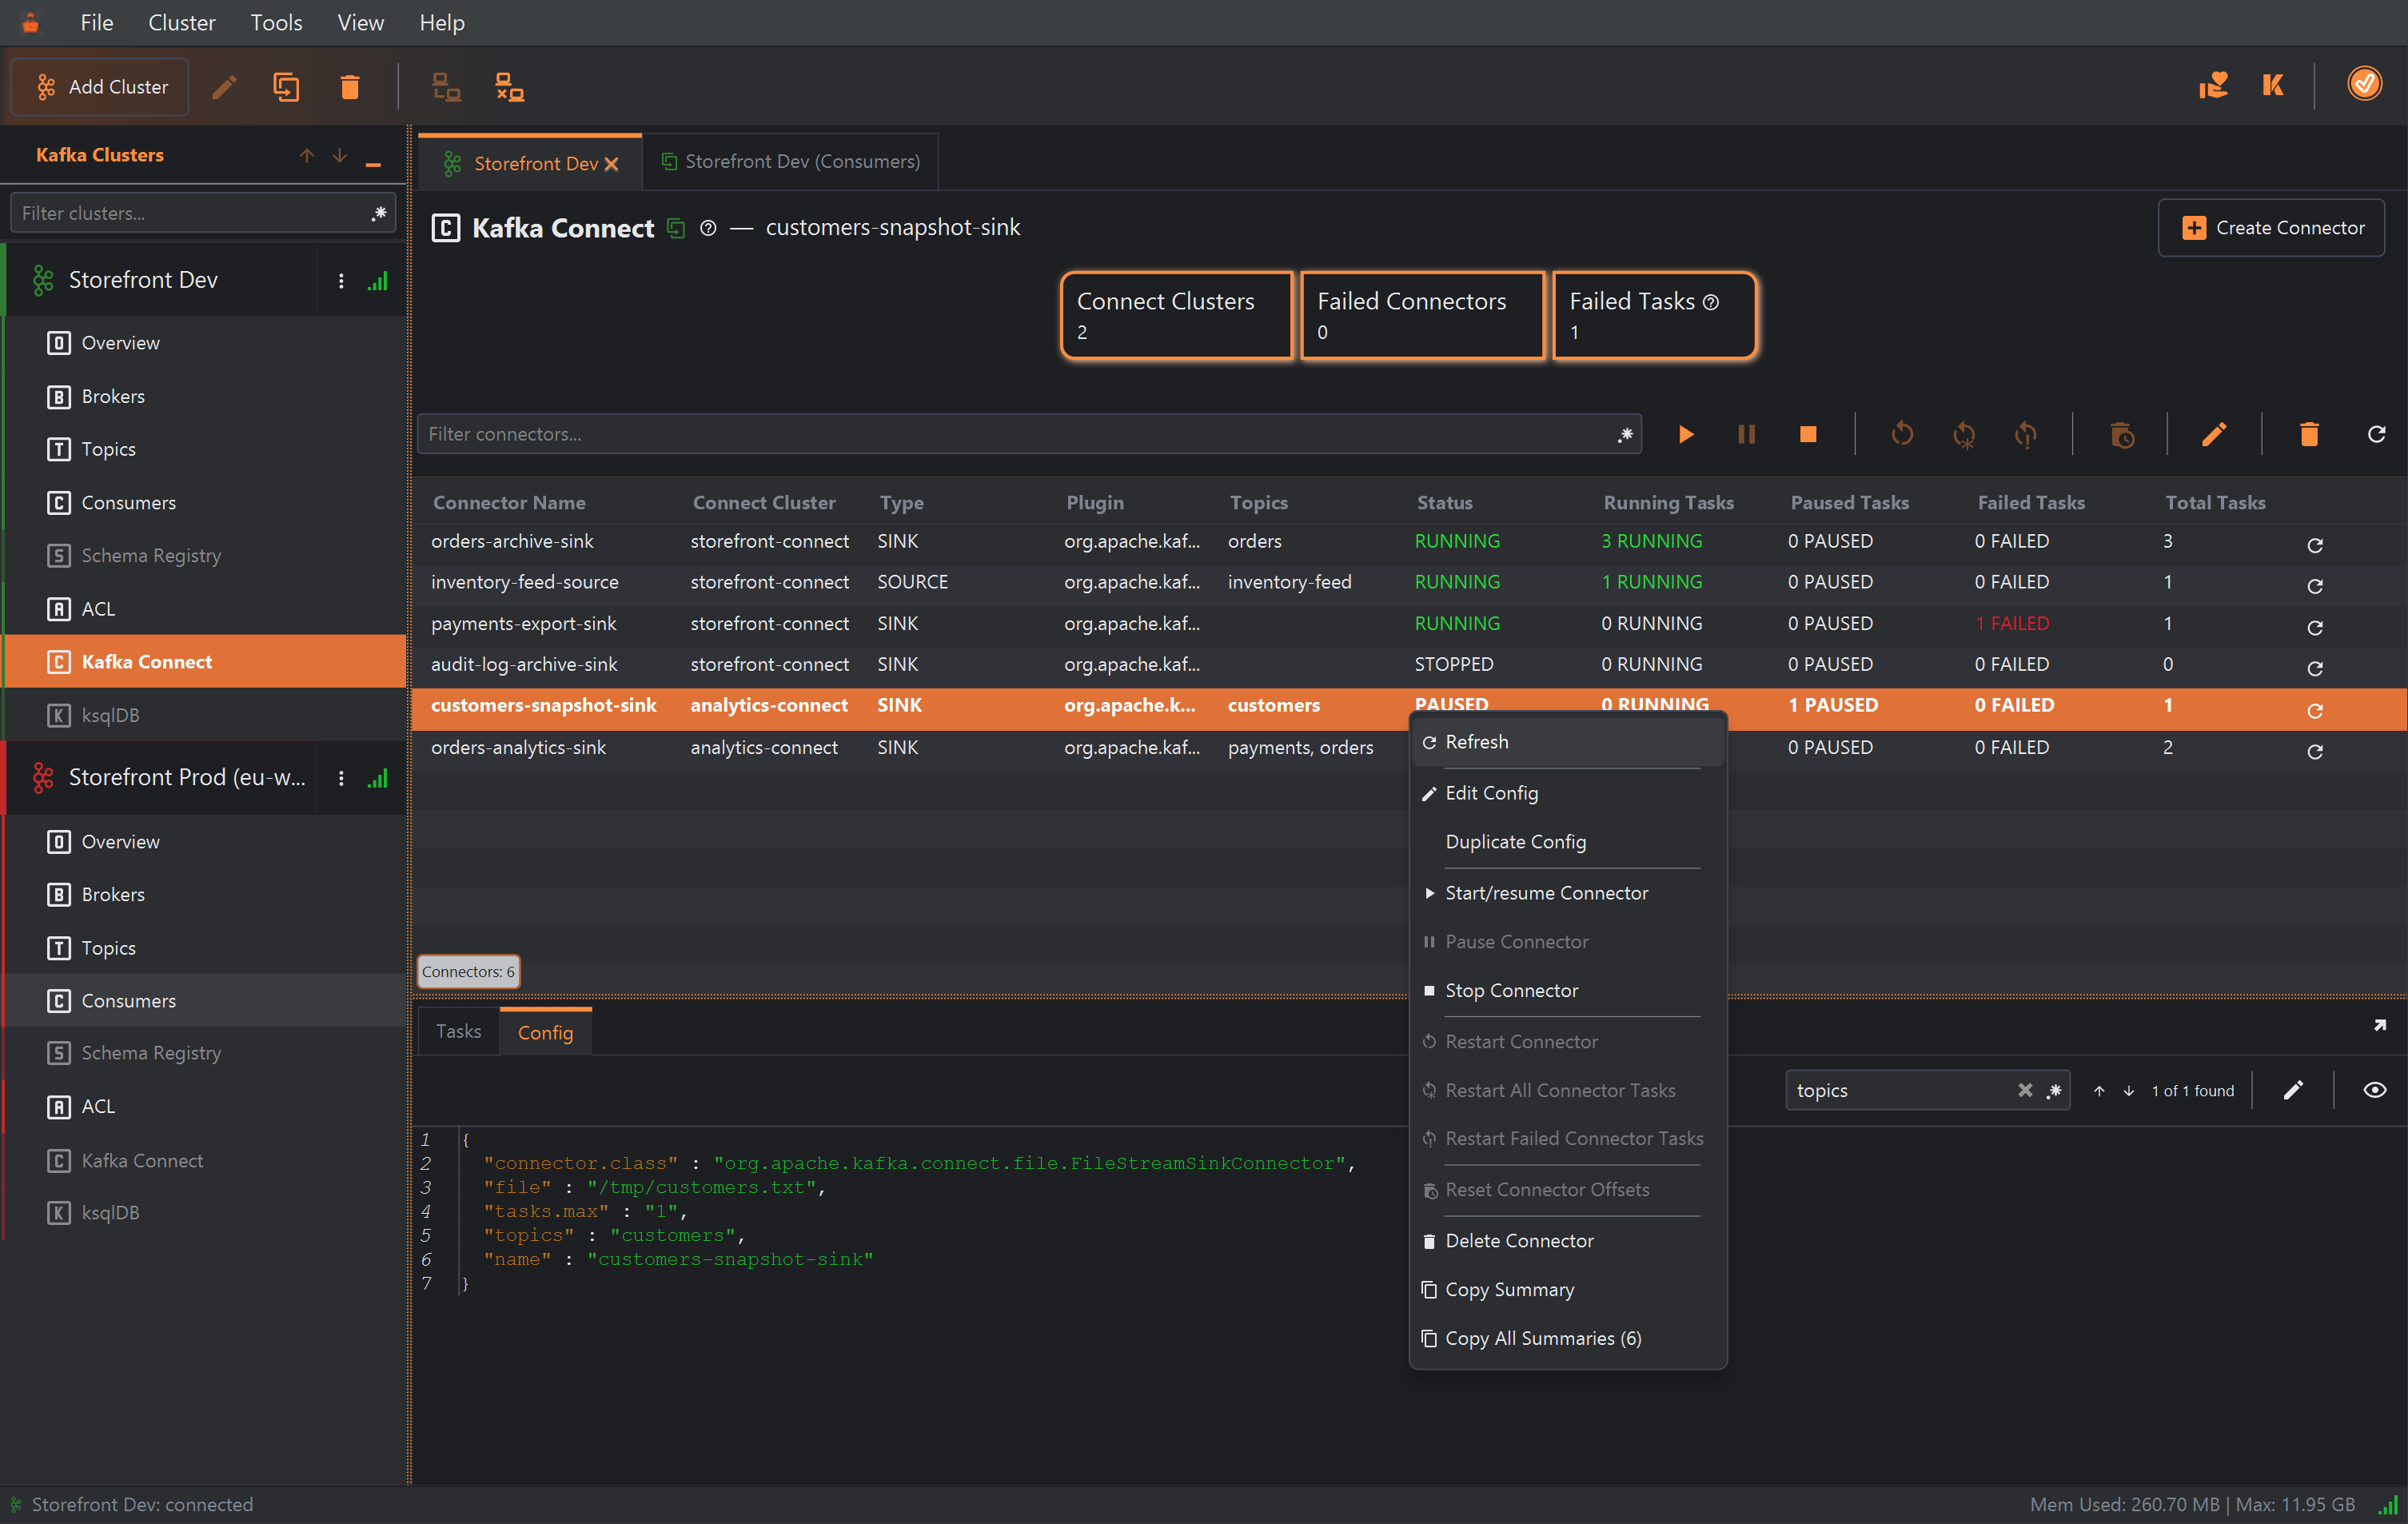Expand the config panel with arrow icon
Viewport: 2408px width, 1524px height.
tap(2380, 1025)
